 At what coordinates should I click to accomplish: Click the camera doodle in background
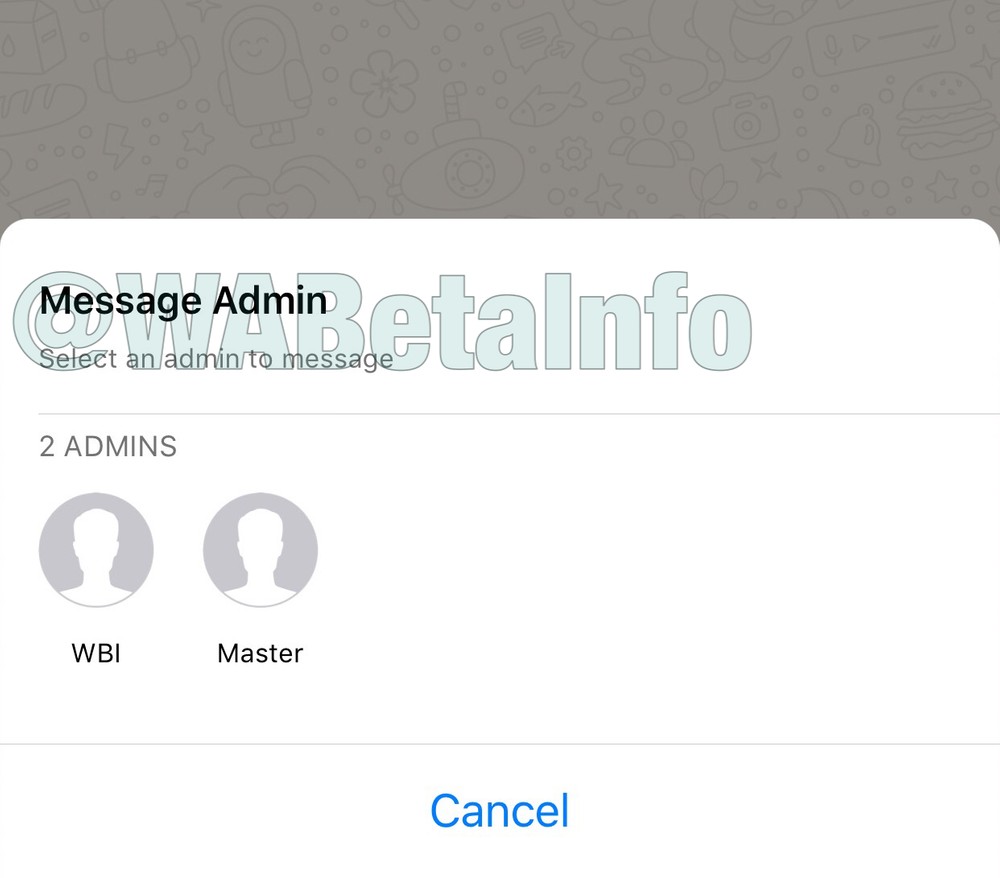click(746, 121)
